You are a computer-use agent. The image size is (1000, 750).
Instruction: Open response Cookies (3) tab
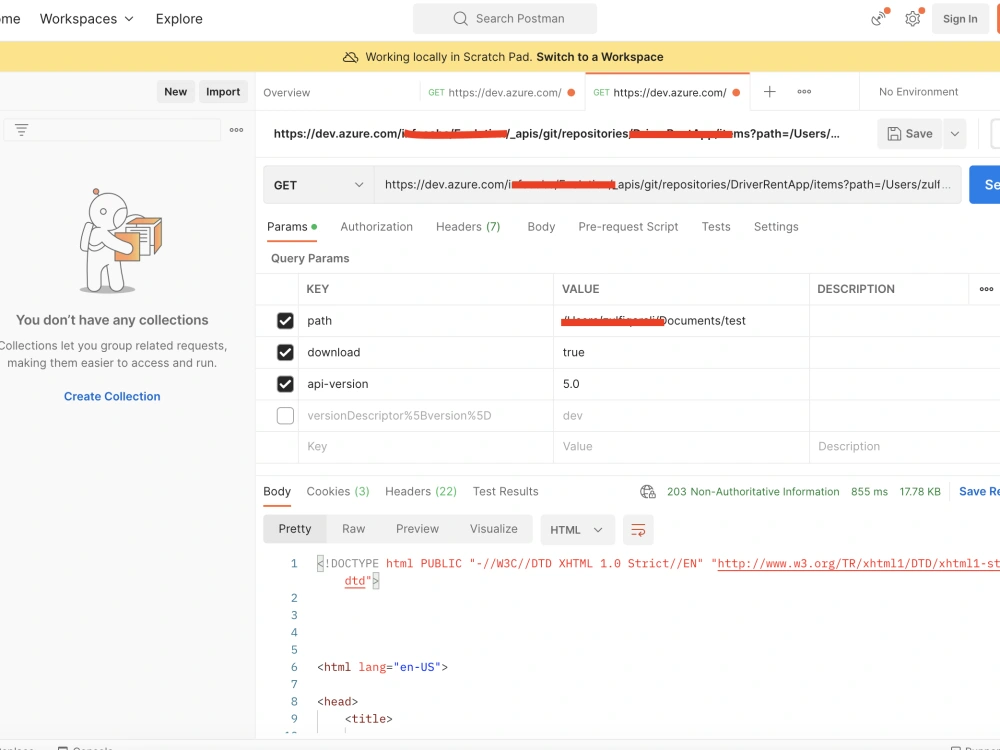point(338,492)
